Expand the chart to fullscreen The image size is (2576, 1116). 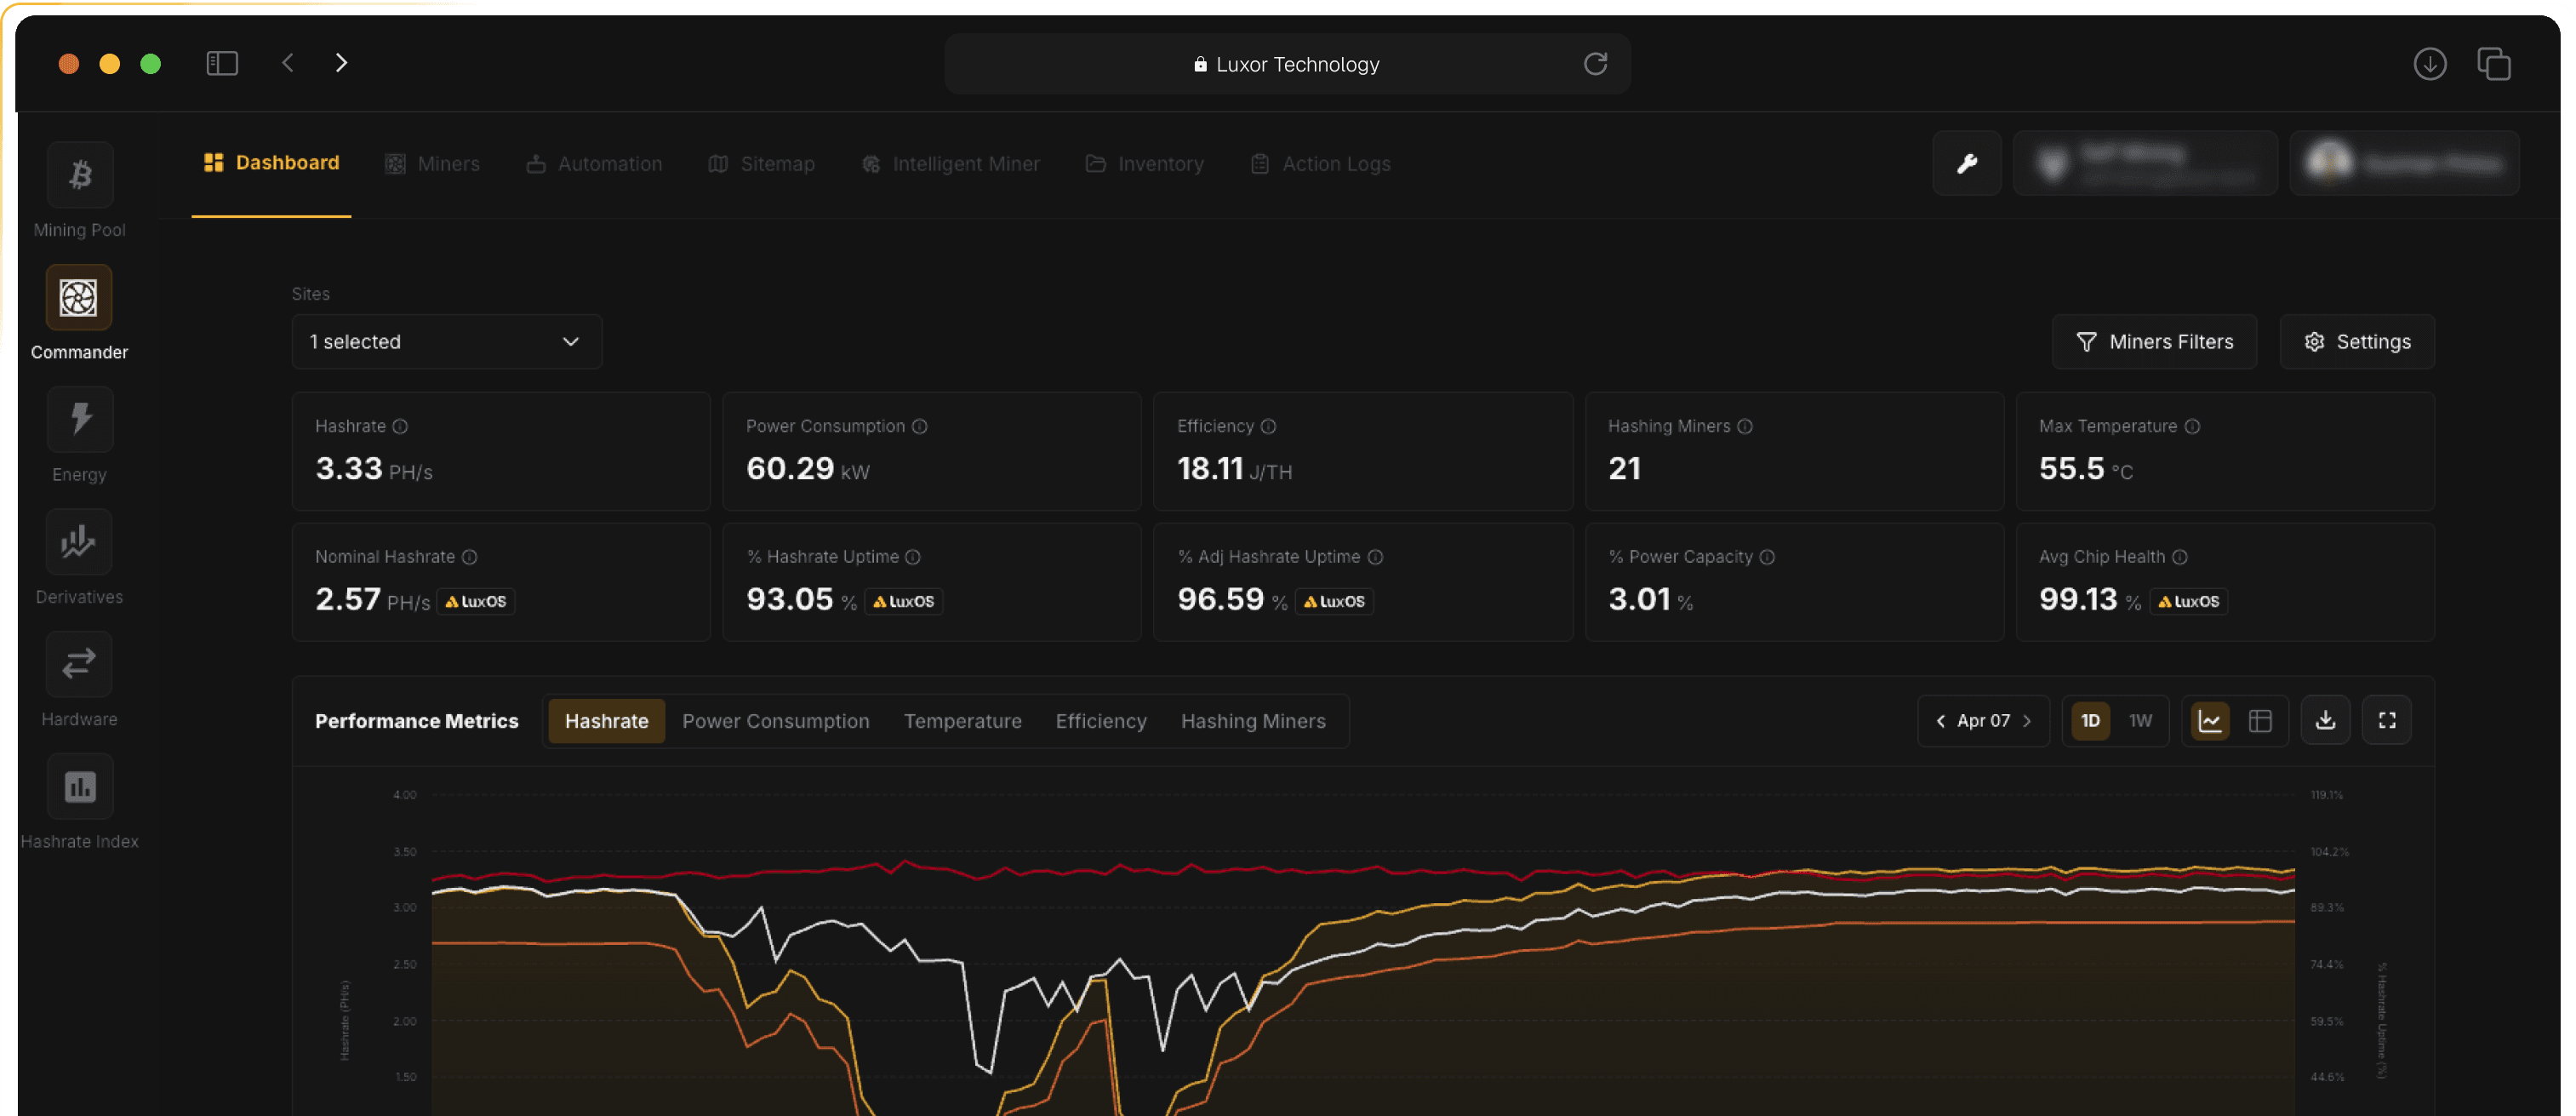point(2388,720)
